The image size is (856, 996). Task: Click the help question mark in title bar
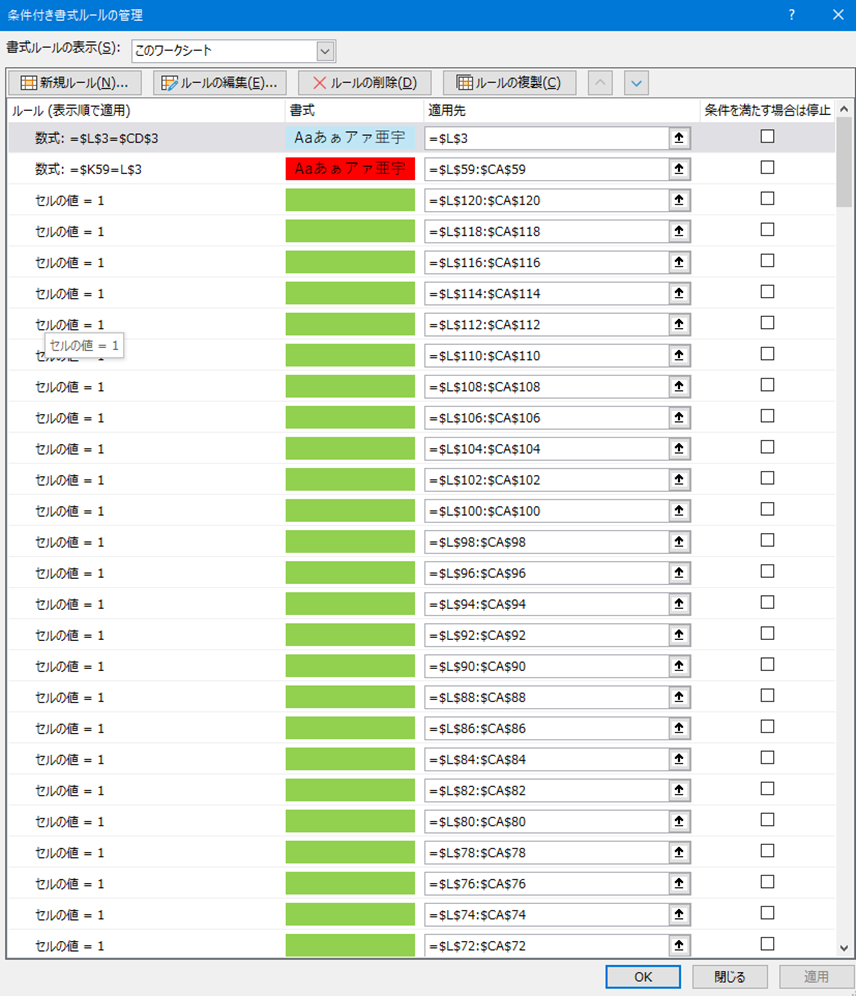click(791, 15)
